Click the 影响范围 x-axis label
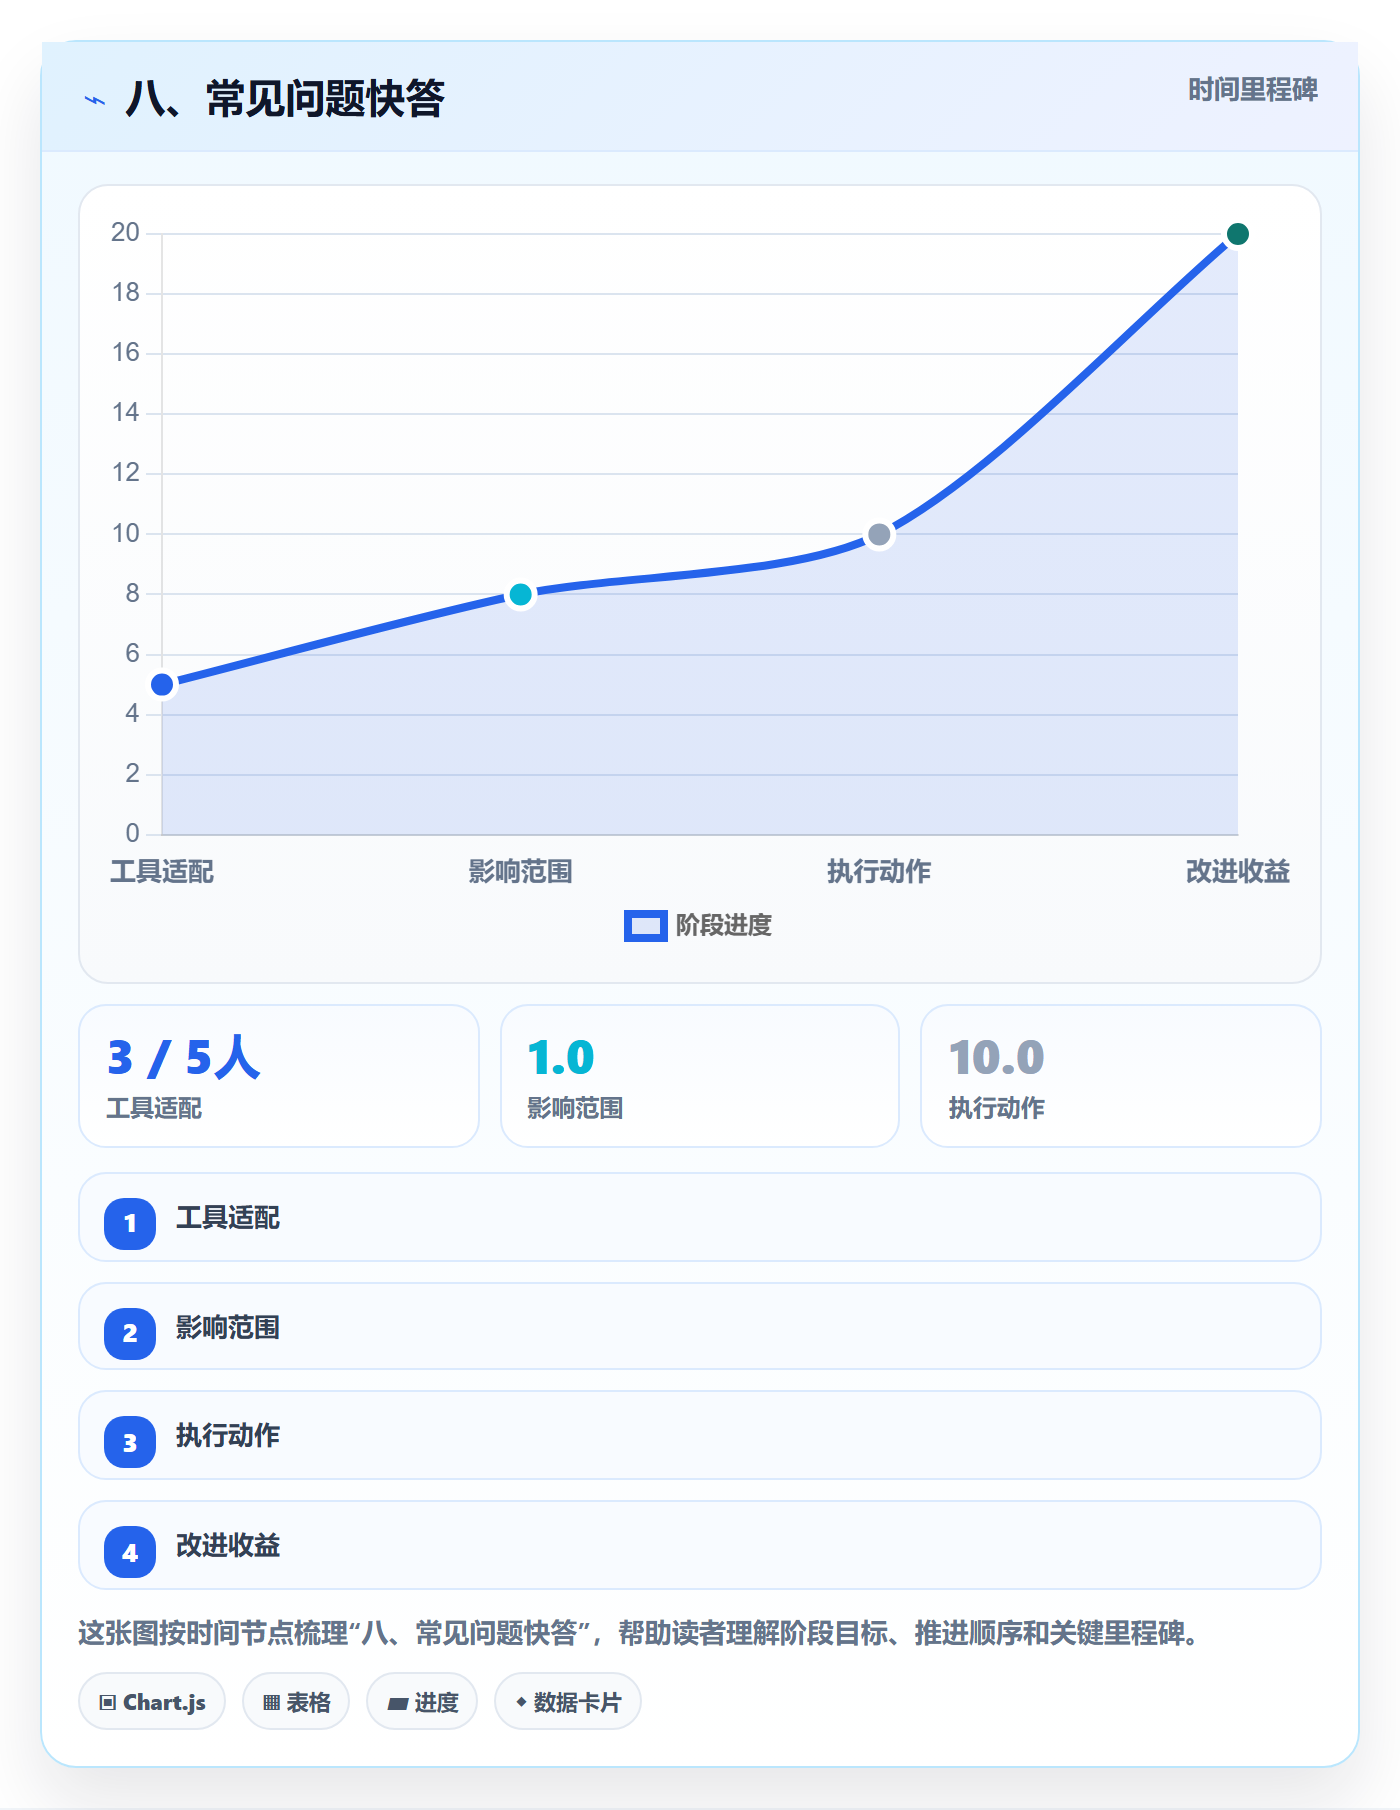This screenshot has height=1810, width=1400. [x=520, y=872]
